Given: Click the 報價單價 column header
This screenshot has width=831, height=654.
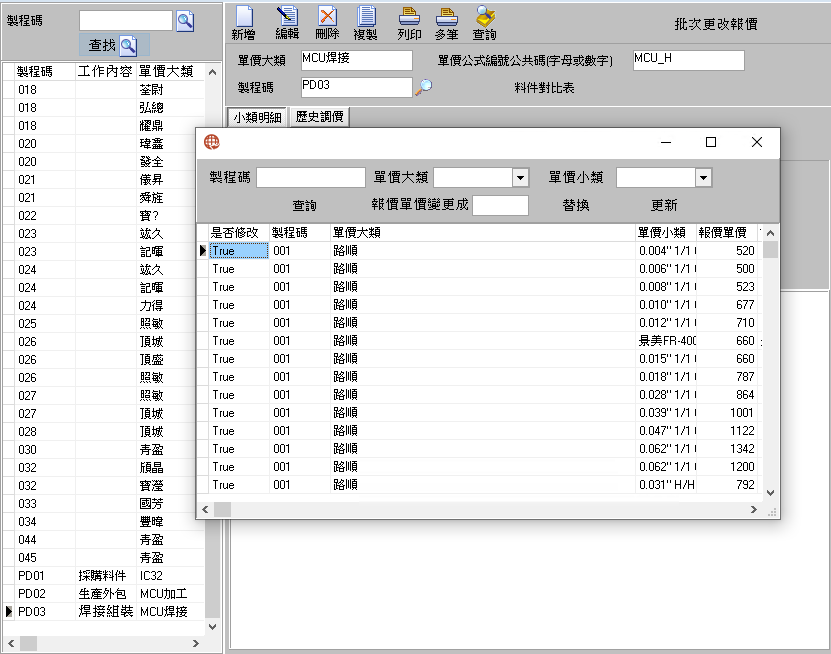Looking at the screenshot, I should 726,233.
